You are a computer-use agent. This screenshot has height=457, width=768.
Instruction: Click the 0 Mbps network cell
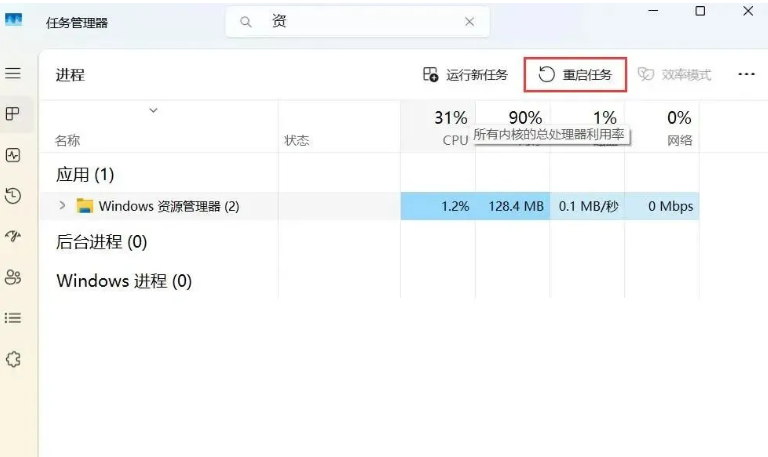pyautogui.click(x=662, y=206)
